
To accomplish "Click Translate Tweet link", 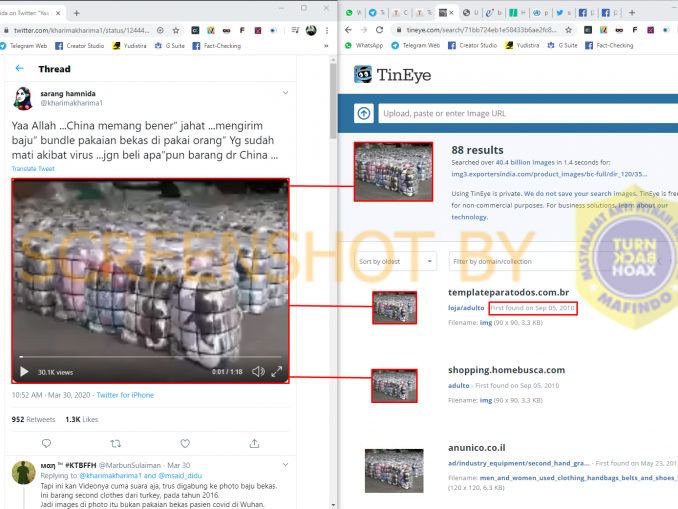I will click(x=33, y=169).
